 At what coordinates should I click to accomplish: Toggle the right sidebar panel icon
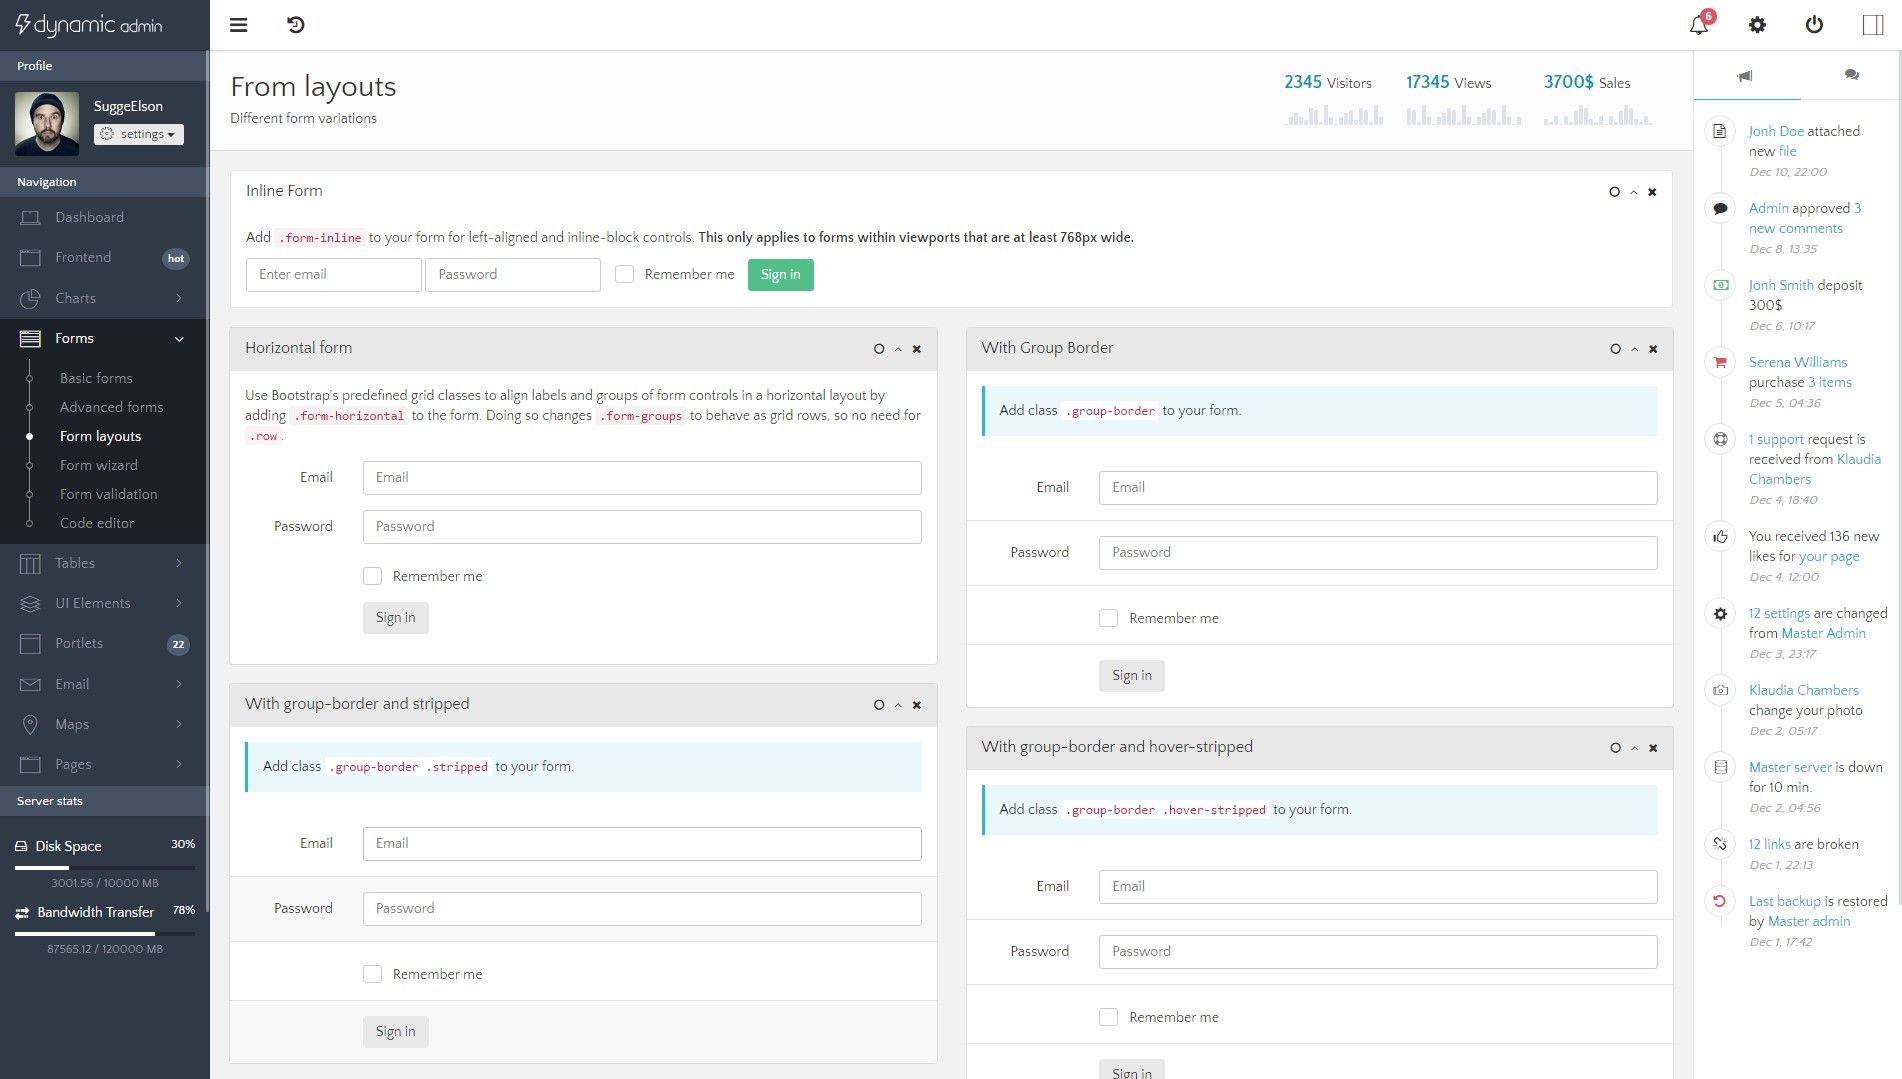pos(1872,25)
